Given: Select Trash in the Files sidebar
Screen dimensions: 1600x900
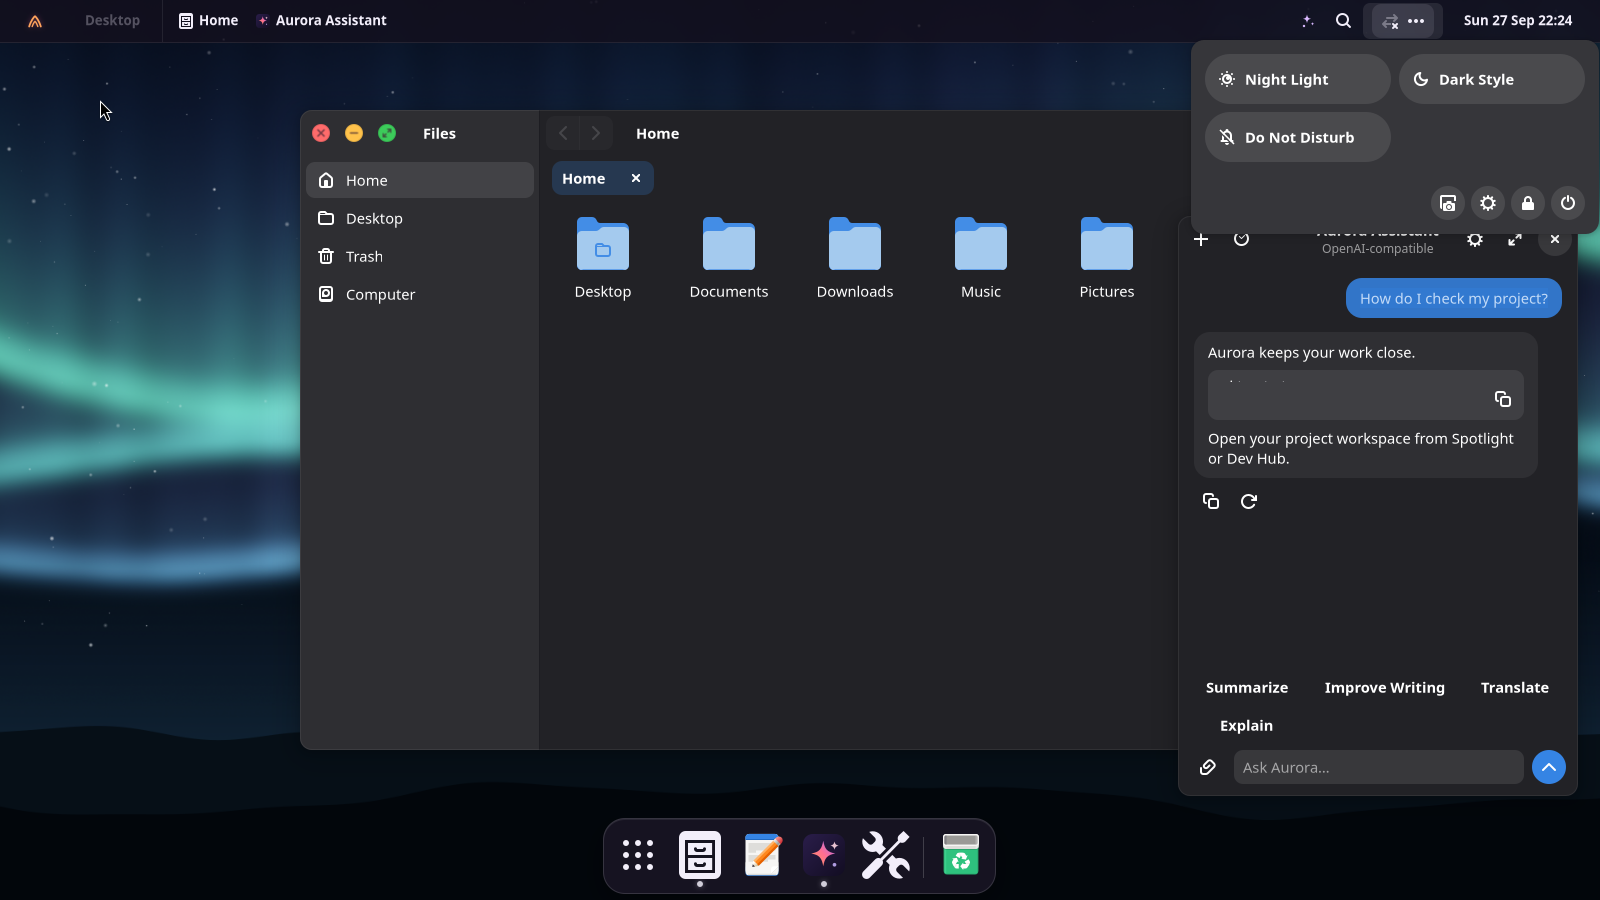Looking at the screenshot, I should (420, 256).
